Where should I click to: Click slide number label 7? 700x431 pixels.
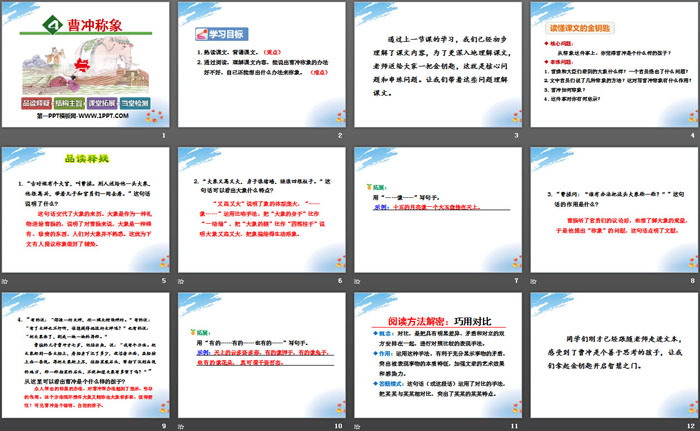point(516,280)
